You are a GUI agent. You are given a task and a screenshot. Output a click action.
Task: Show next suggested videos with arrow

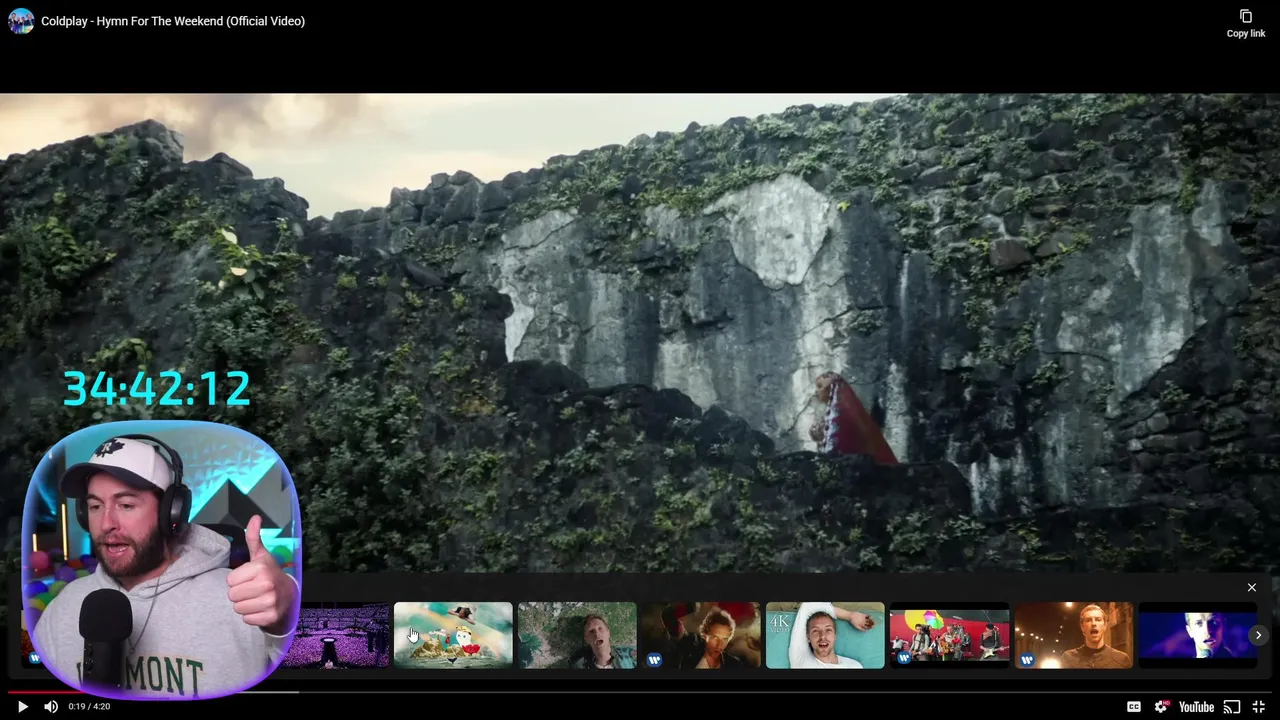click(1258, 635)
